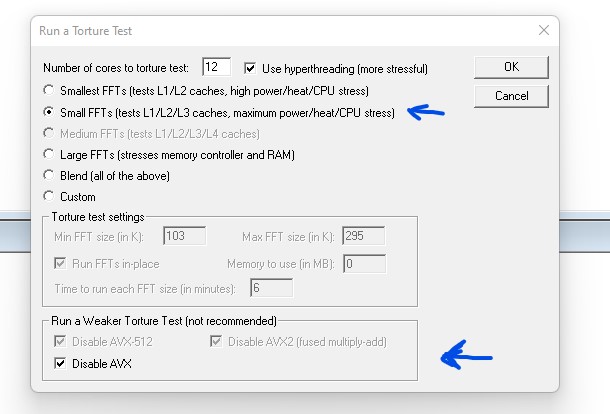Viewport: 610px width, 414px height.
Task: Toggle the Use hyperthreading checkbox
Action: (251, 68)
